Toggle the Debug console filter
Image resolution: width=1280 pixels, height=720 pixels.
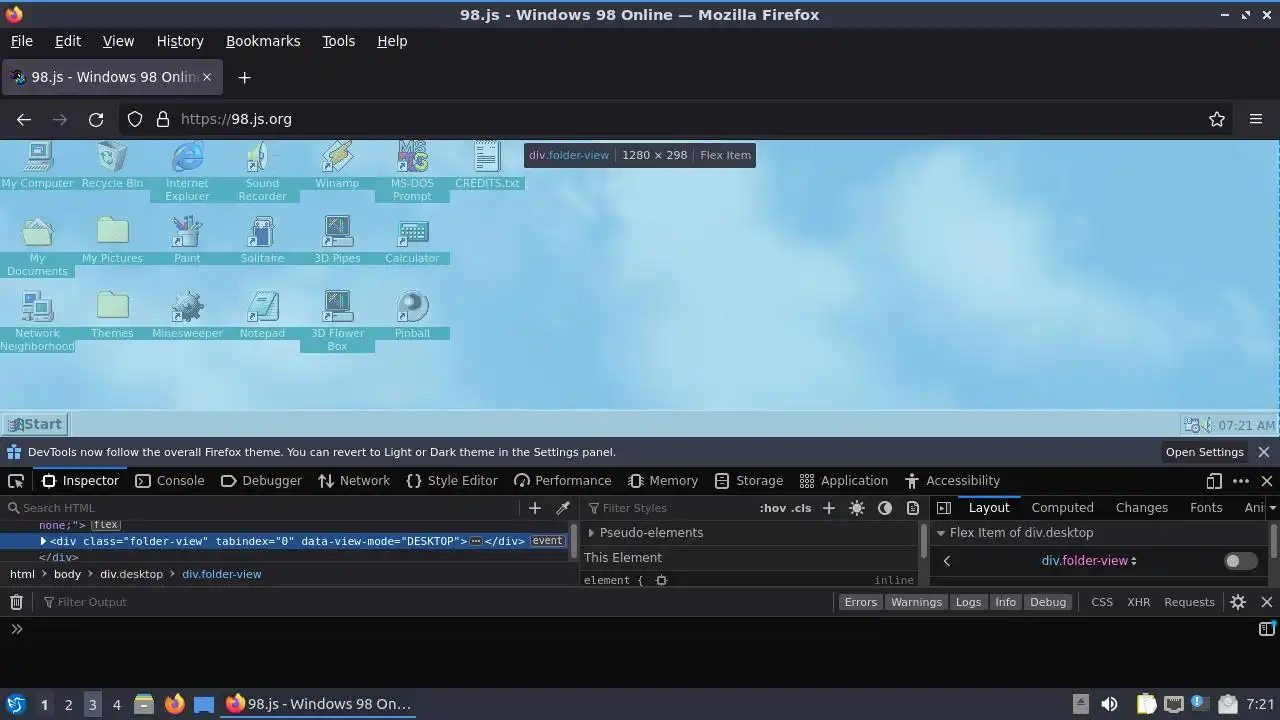[1048, 602]
